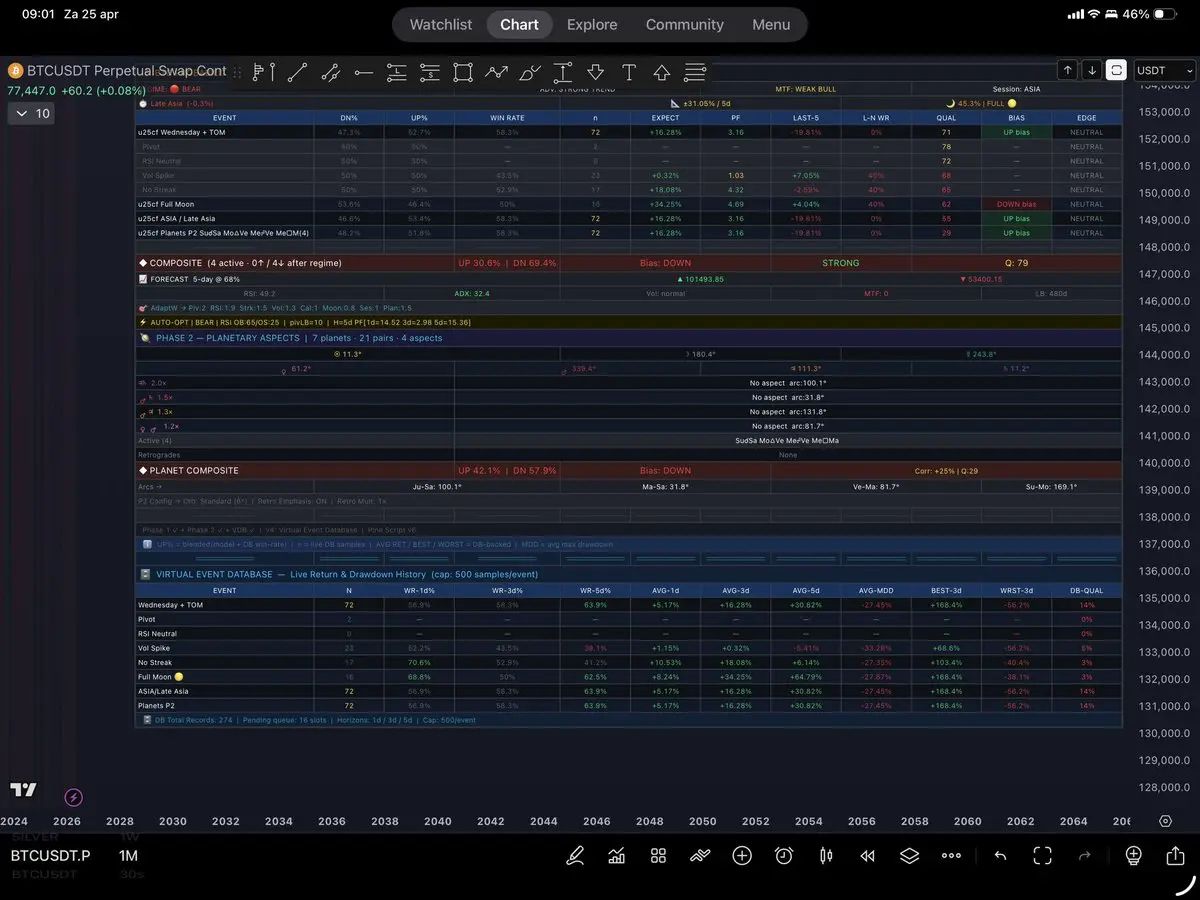Create an alert with the alarm clock icon
Screen dimensions: 1200x900
click(x=784, y=856)
